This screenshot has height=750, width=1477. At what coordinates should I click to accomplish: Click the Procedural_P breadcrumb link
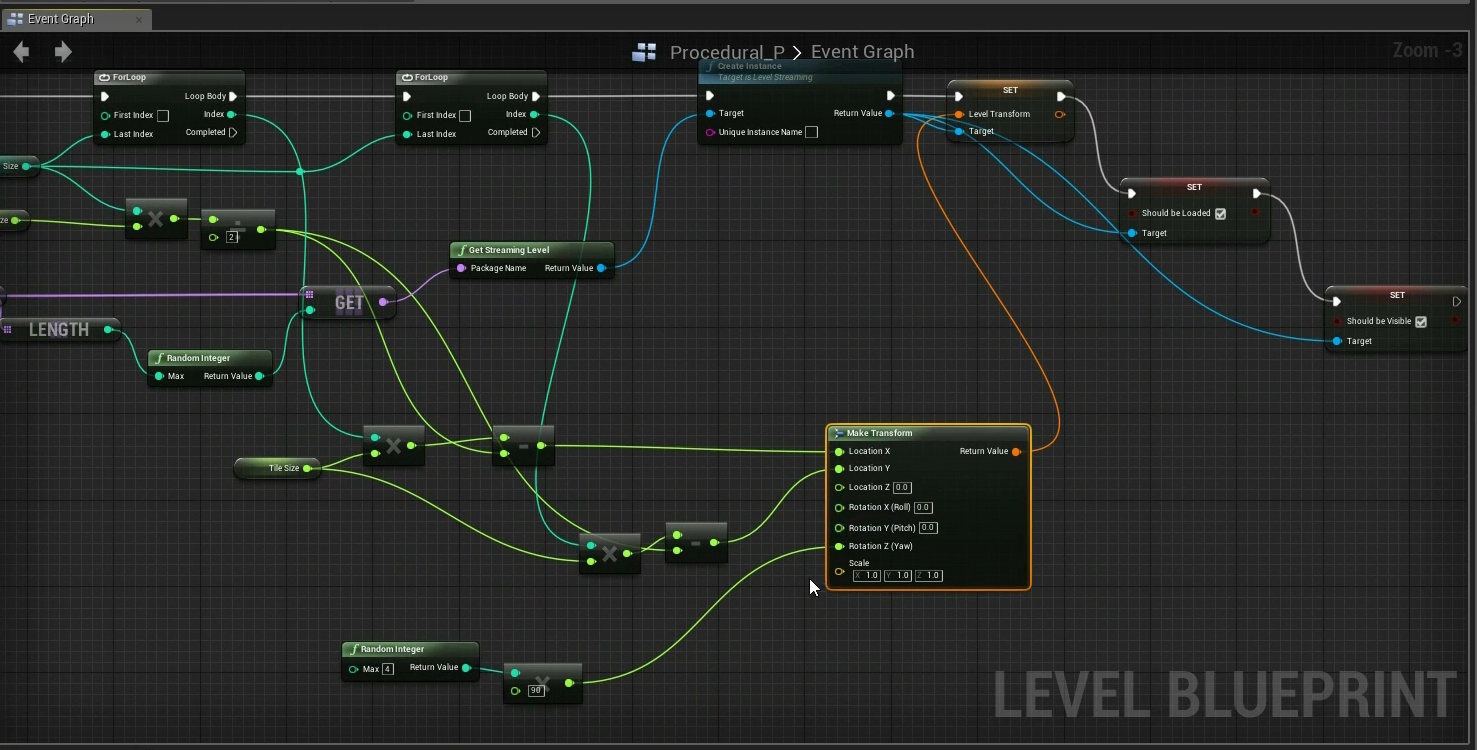coord(727,52)
